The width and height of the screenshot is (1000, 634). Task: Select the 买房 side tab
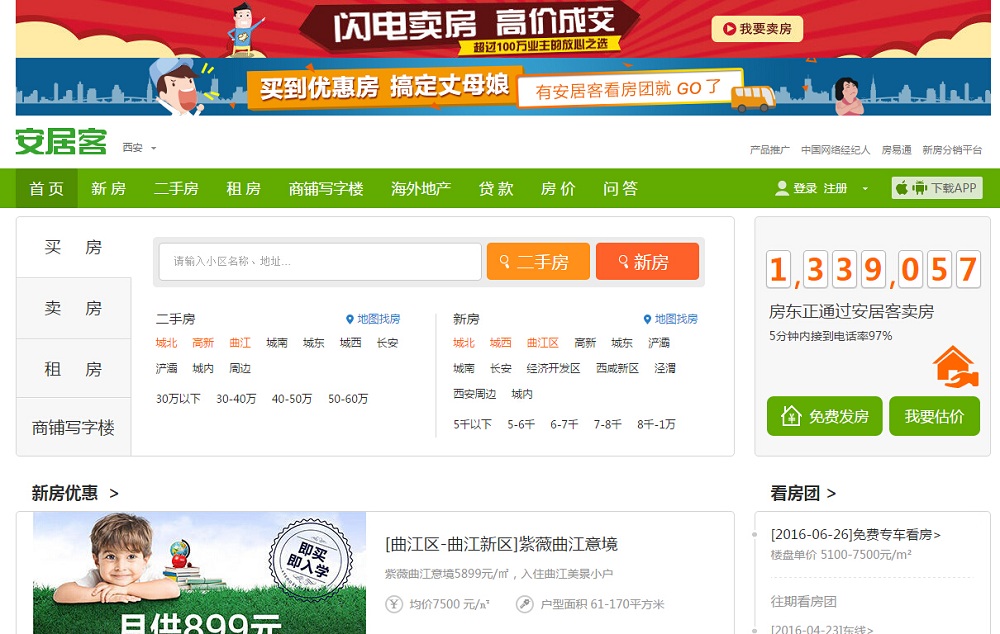73,247
